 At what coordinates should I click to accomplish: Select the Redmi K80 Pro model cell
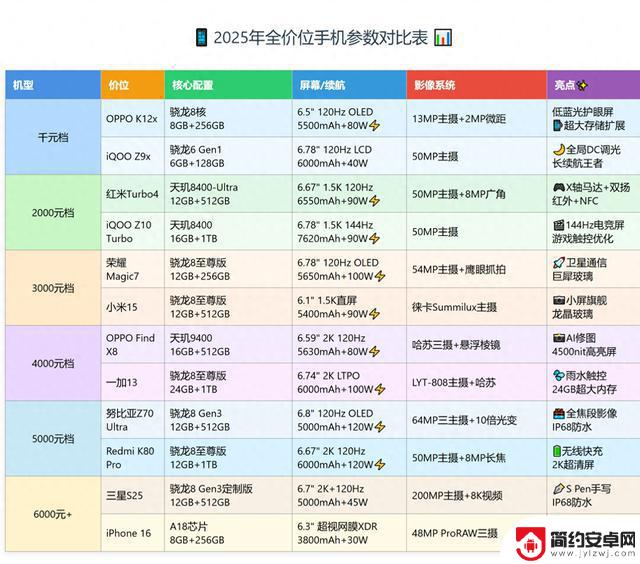[x=133, y=457]
